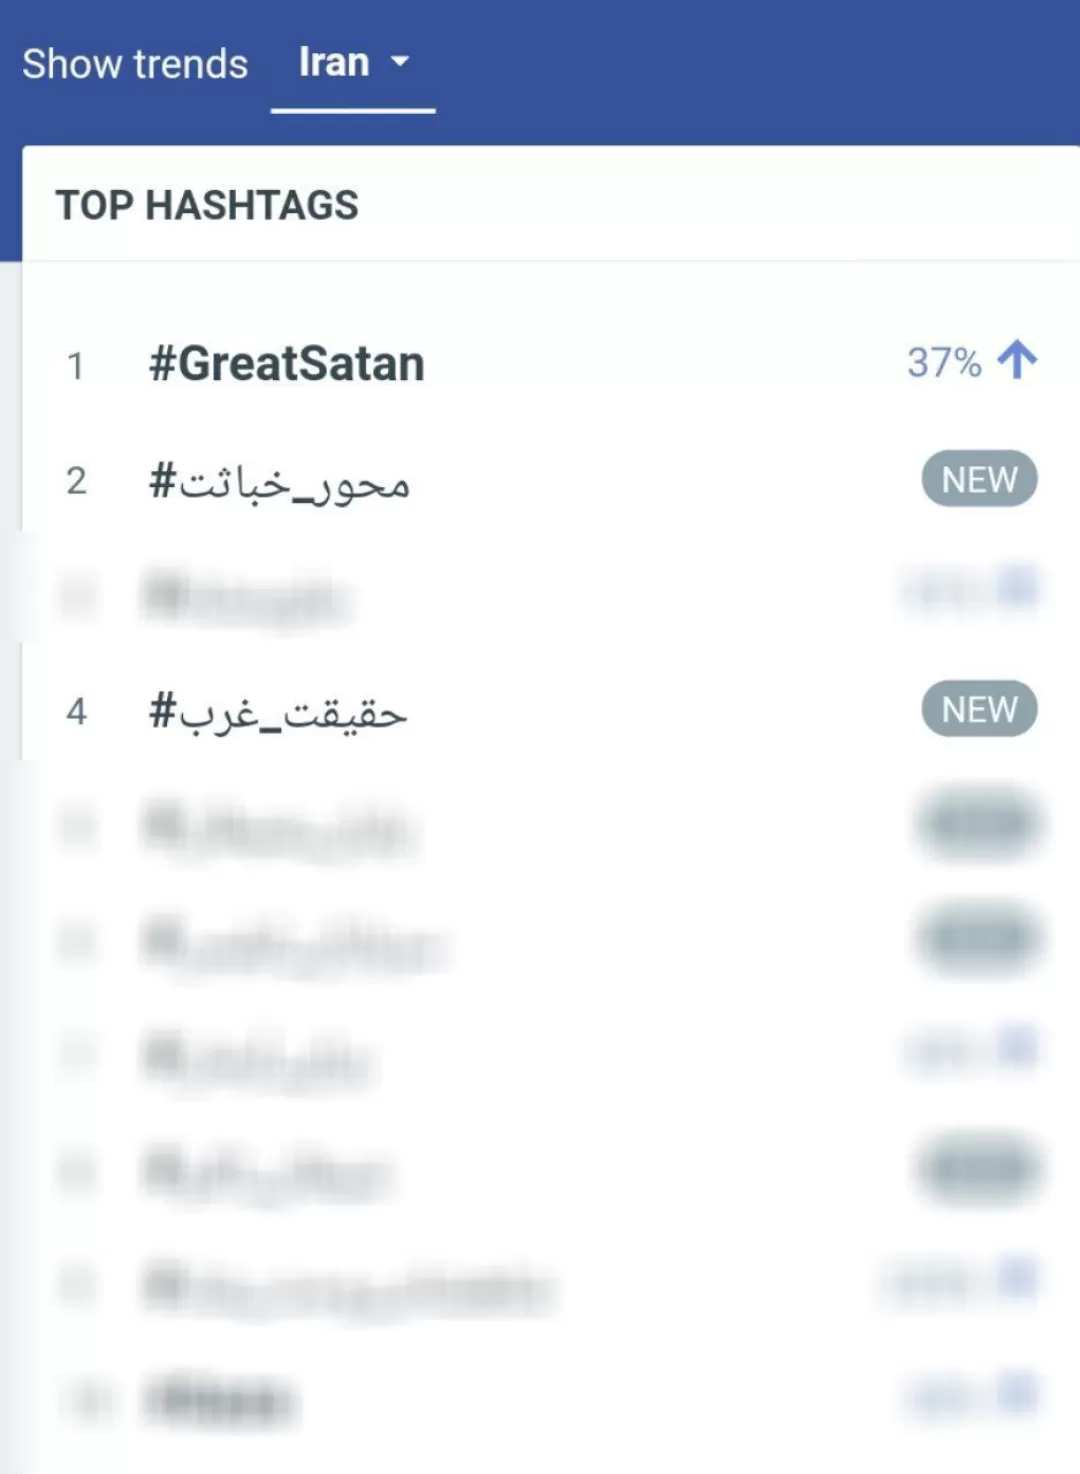Open the Iran country dropdown arrow
The width and height of the screenshot is (1080, 1474).
(x=399, y=62)
